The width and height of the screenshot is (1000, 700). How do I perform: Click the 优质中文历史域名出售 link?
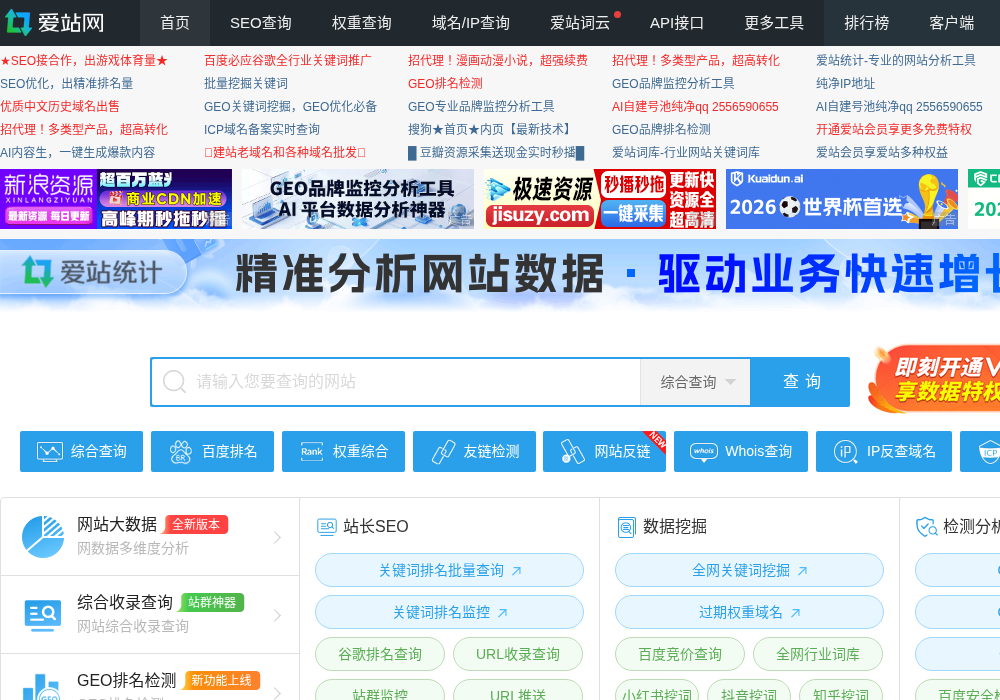(60, 106)
